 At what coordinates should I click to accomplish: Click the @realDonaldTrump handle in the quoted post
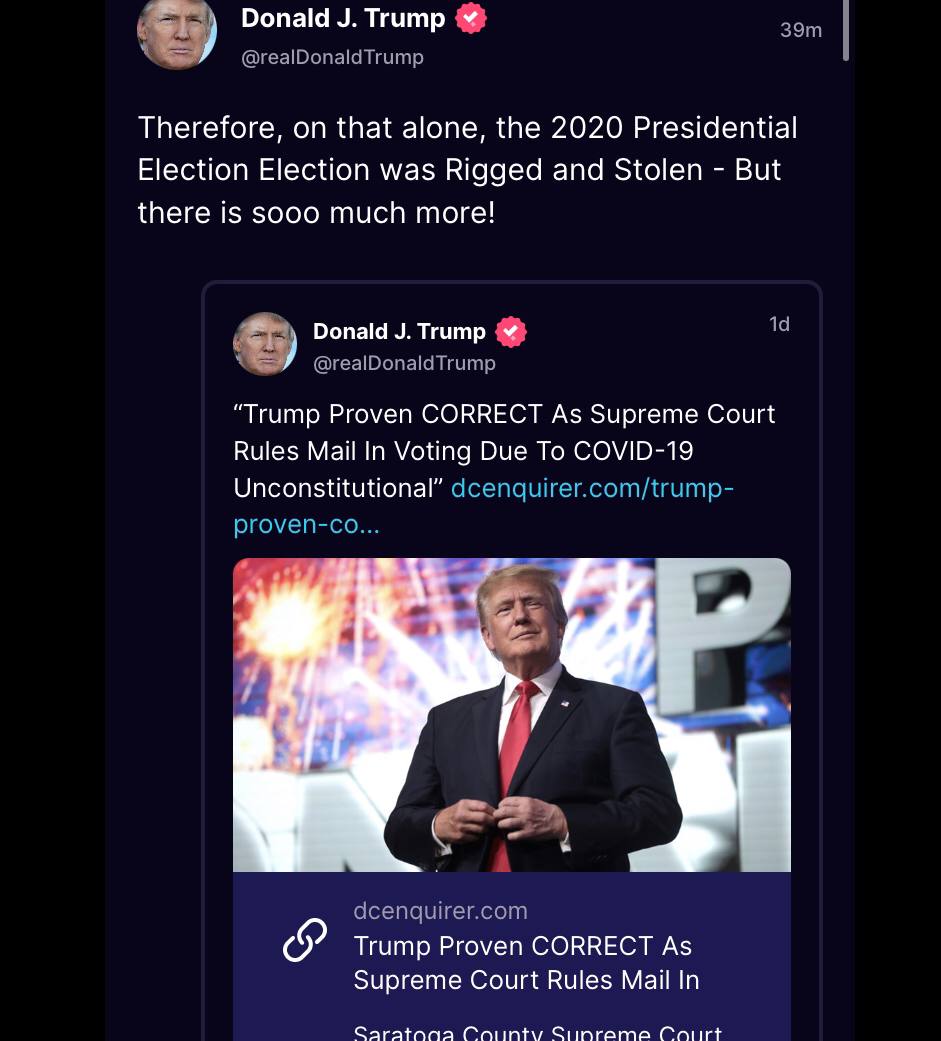pos(404,363)
